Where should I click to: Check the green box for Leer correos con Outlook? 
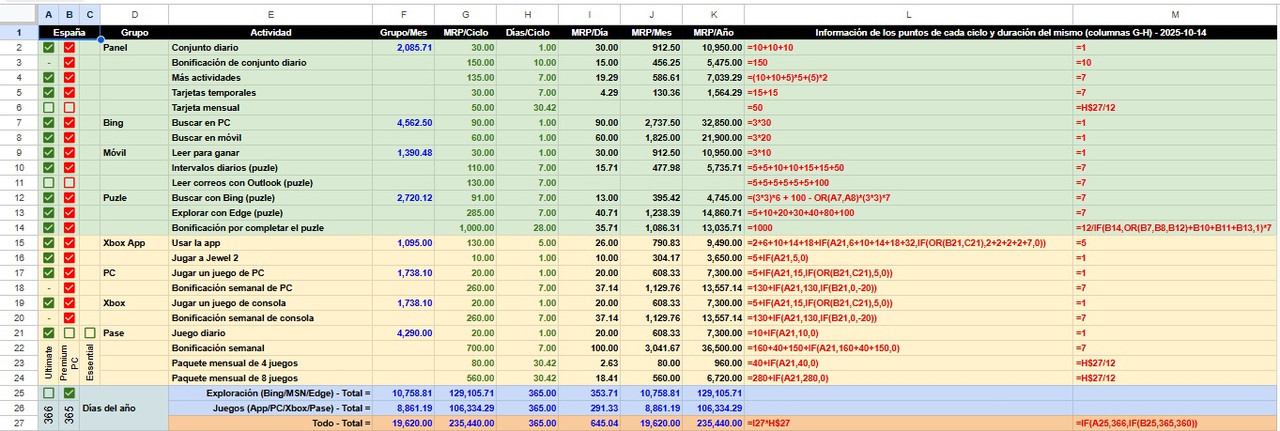click(48, 183)
